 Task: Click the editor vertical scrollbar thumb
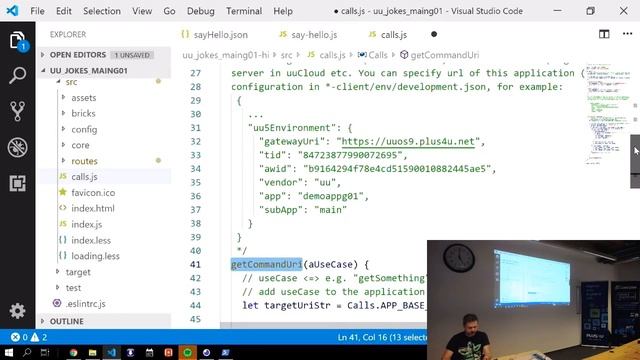click(635, 161)
